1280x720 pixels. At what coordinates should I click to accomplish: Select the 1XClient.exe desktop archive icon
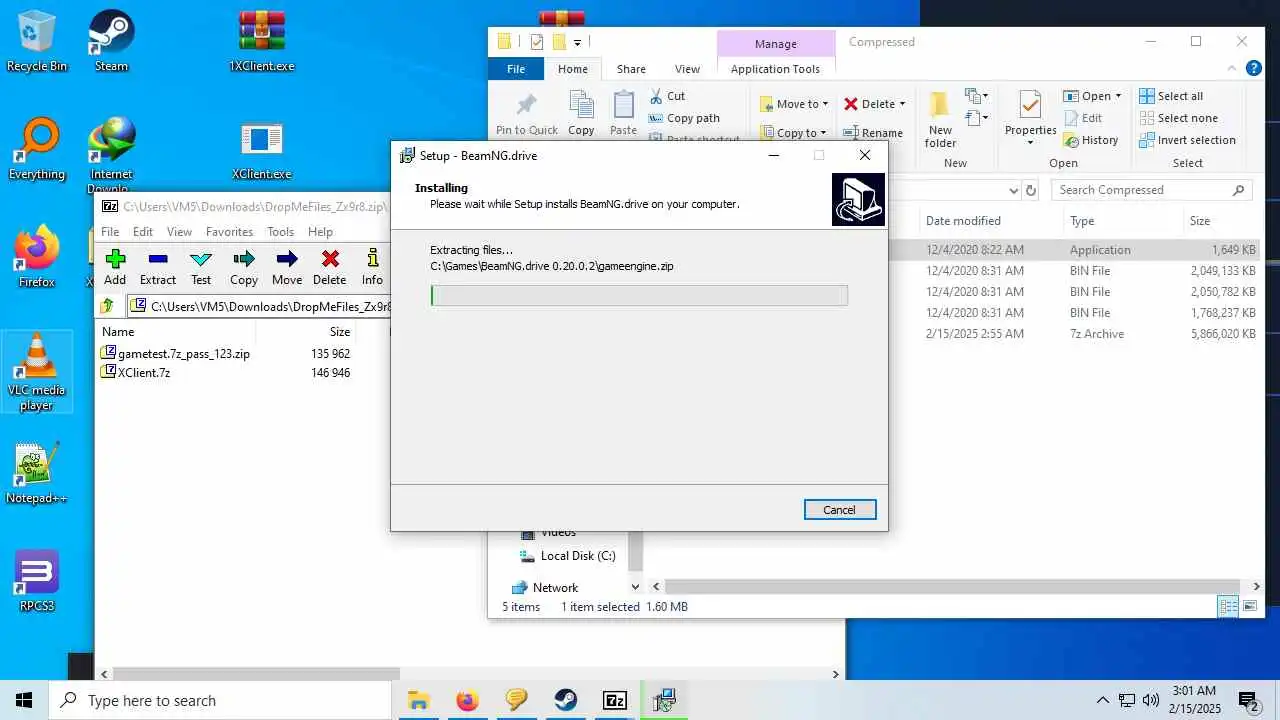click(261, 42)
